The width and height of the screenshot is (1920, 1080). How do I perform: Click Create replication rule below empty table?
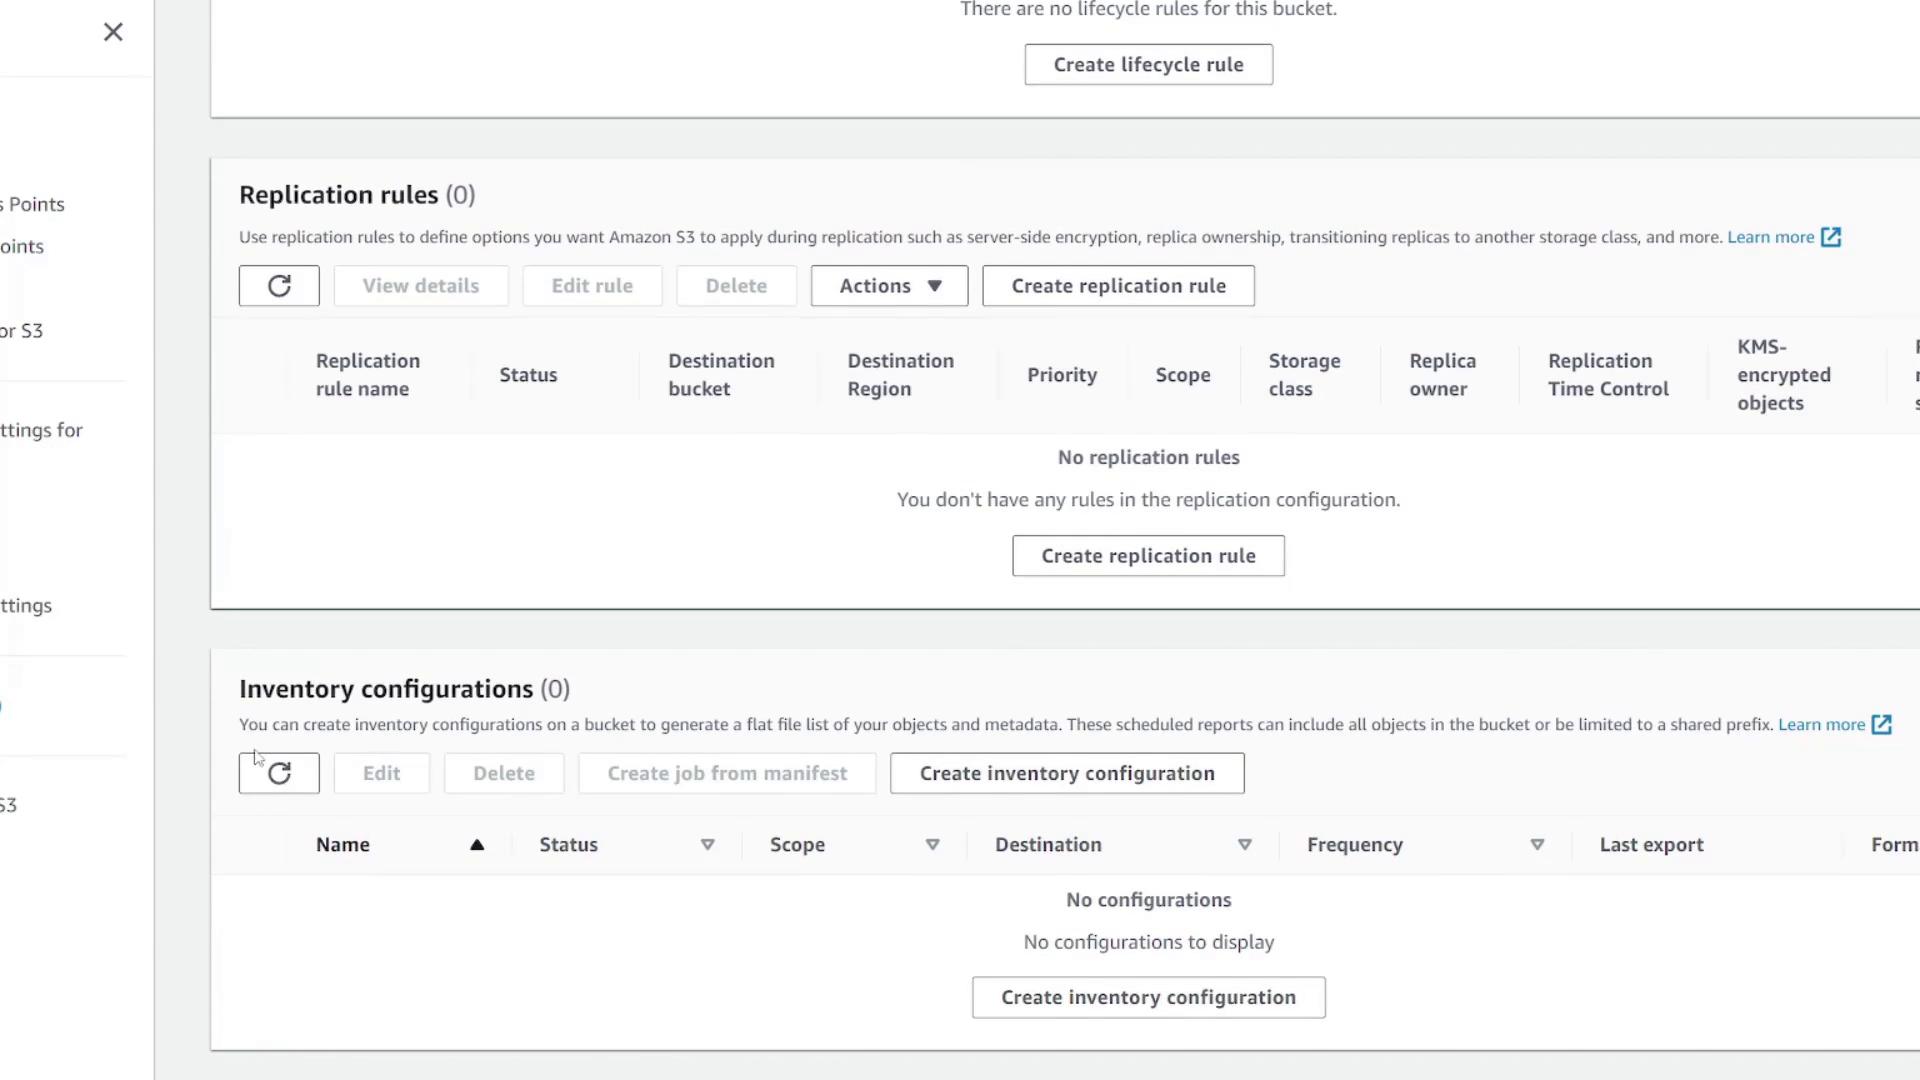1148,556
